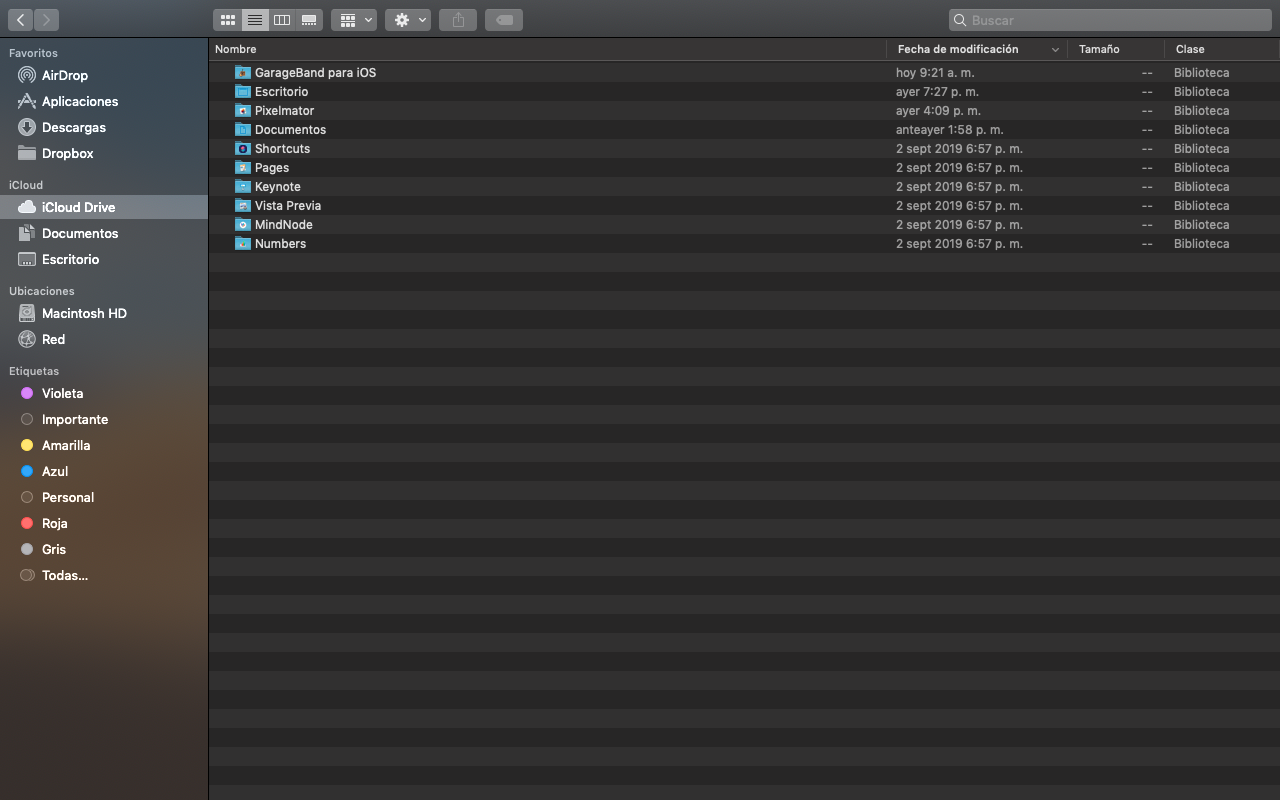Select the MindNode folder icon
The width and height of the screenshot is (1280, 800).
pos(242,224)
